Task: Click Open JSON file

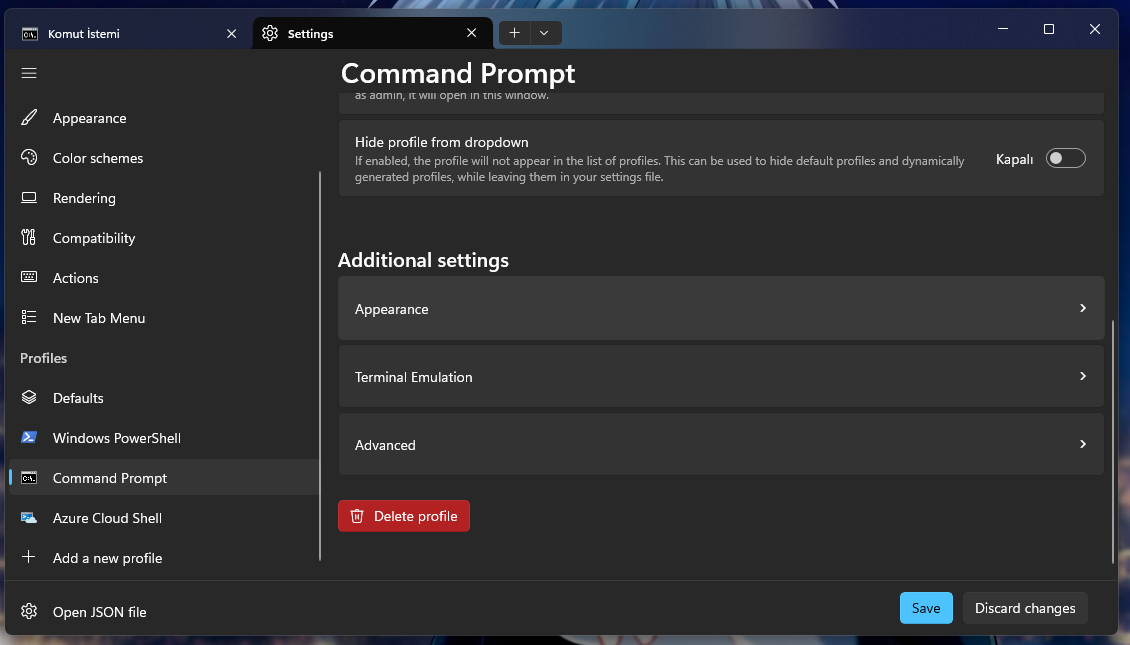Action: coord(164,612)
